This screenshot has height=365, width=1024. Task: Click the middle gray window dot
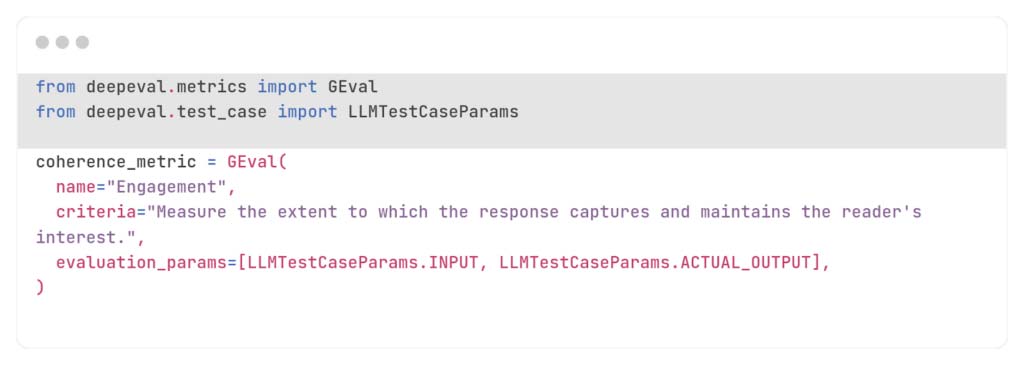62,42
